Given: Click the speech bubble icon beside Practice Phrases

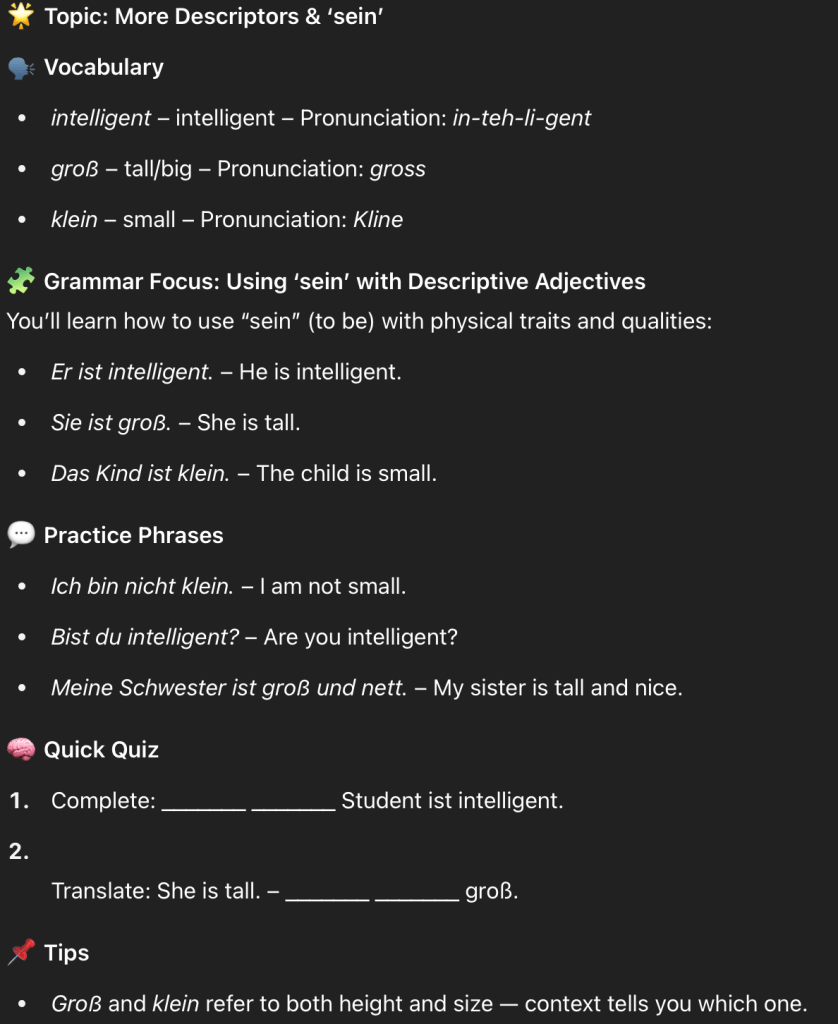Looking at the screenshot, I should (x=20, y=535).
